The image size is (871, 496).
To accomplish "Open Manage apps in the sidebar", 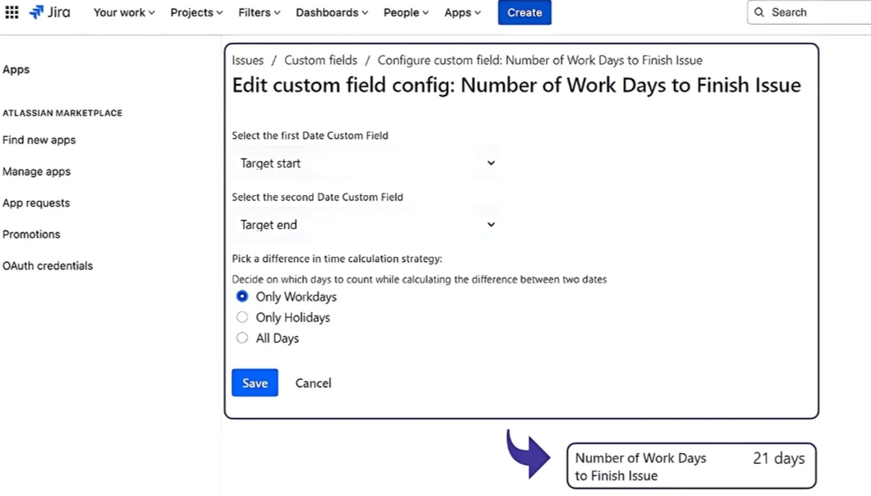I will [x=37, y=172].
